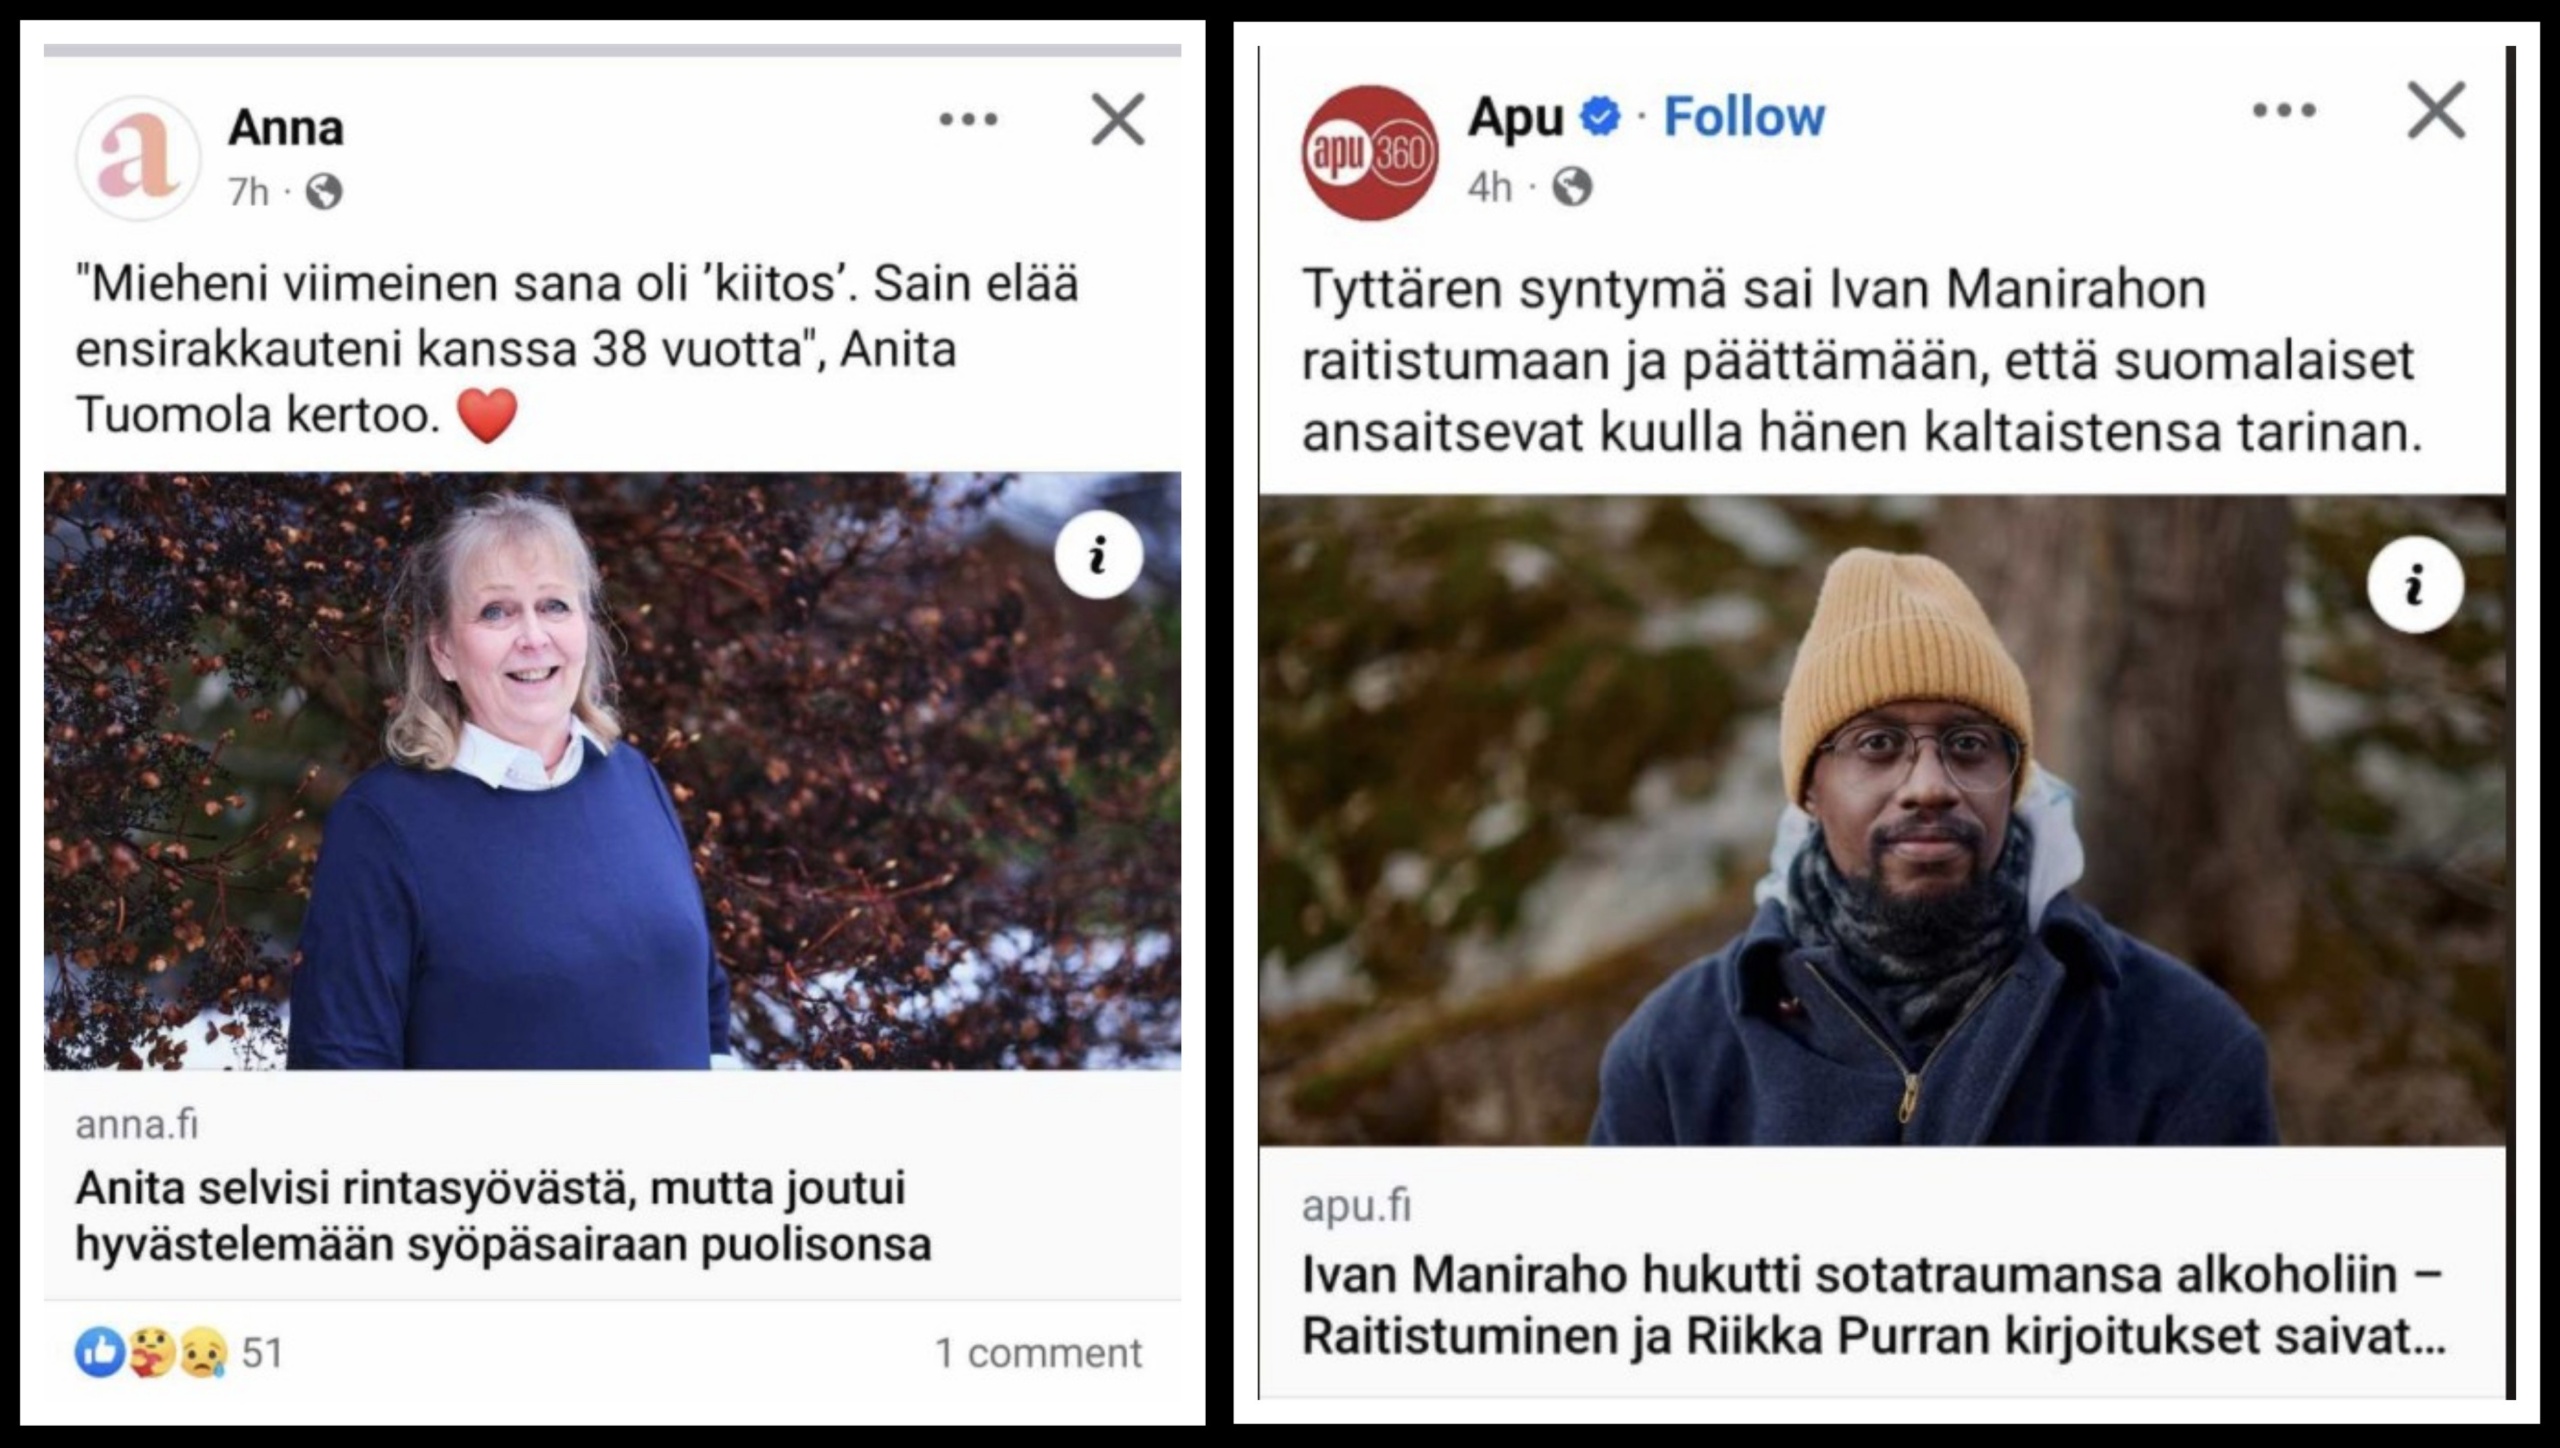
Task: Dismiss the Anna post with X
Action: click(x=1117, y=120)
